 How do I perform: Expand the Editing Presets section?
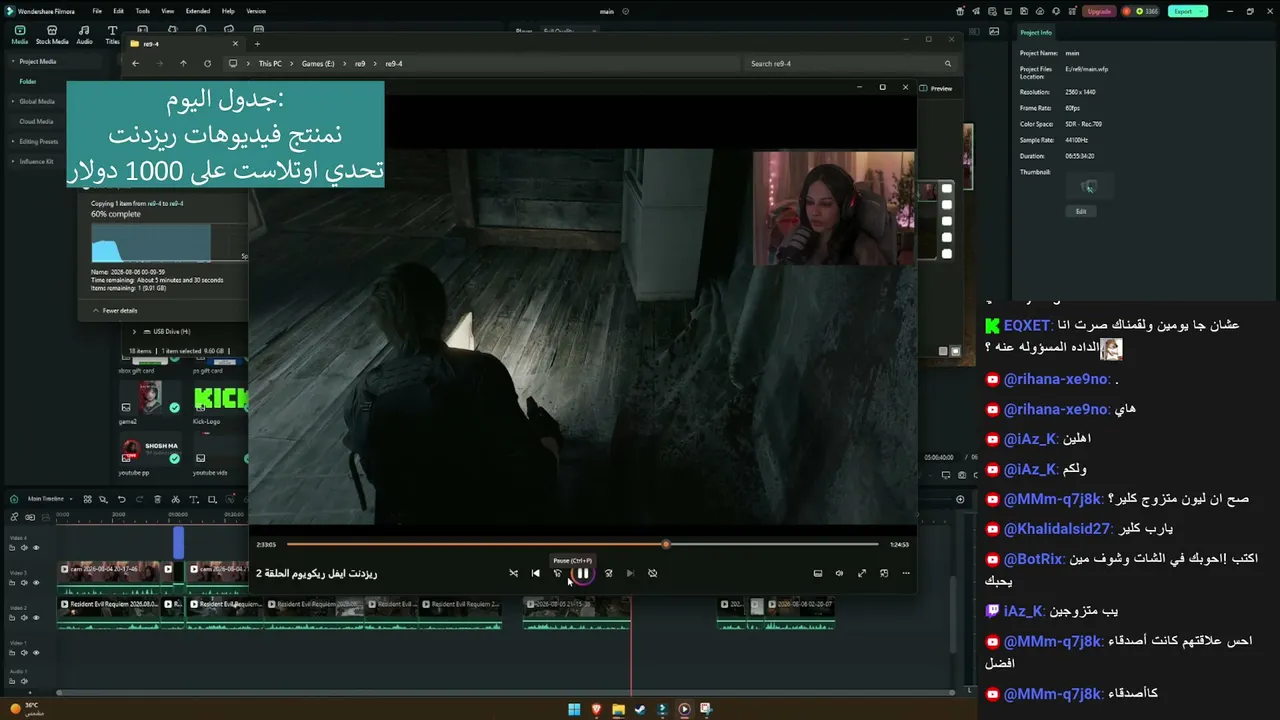[x=13, y=141]
